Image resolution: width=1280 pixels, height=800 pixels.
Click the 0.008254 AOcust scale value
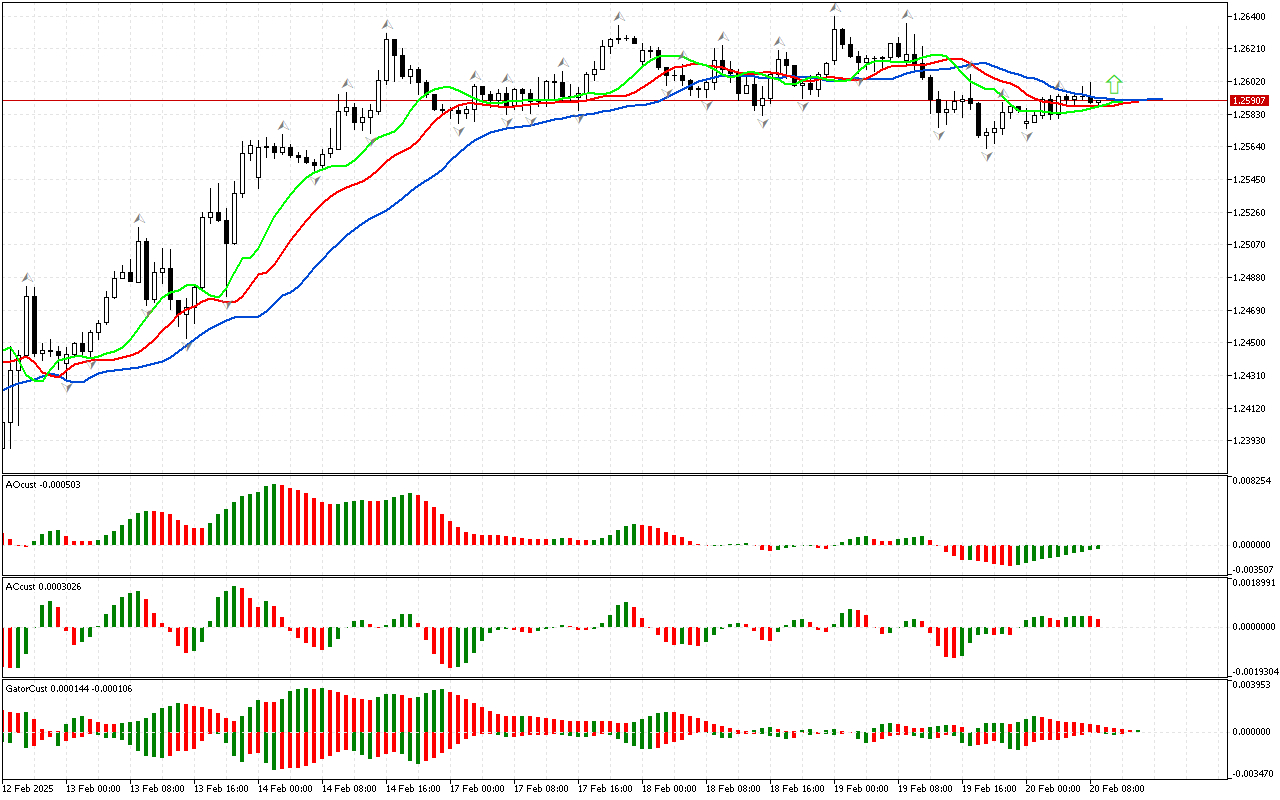pyautogui.click(x=1252, y=481)
